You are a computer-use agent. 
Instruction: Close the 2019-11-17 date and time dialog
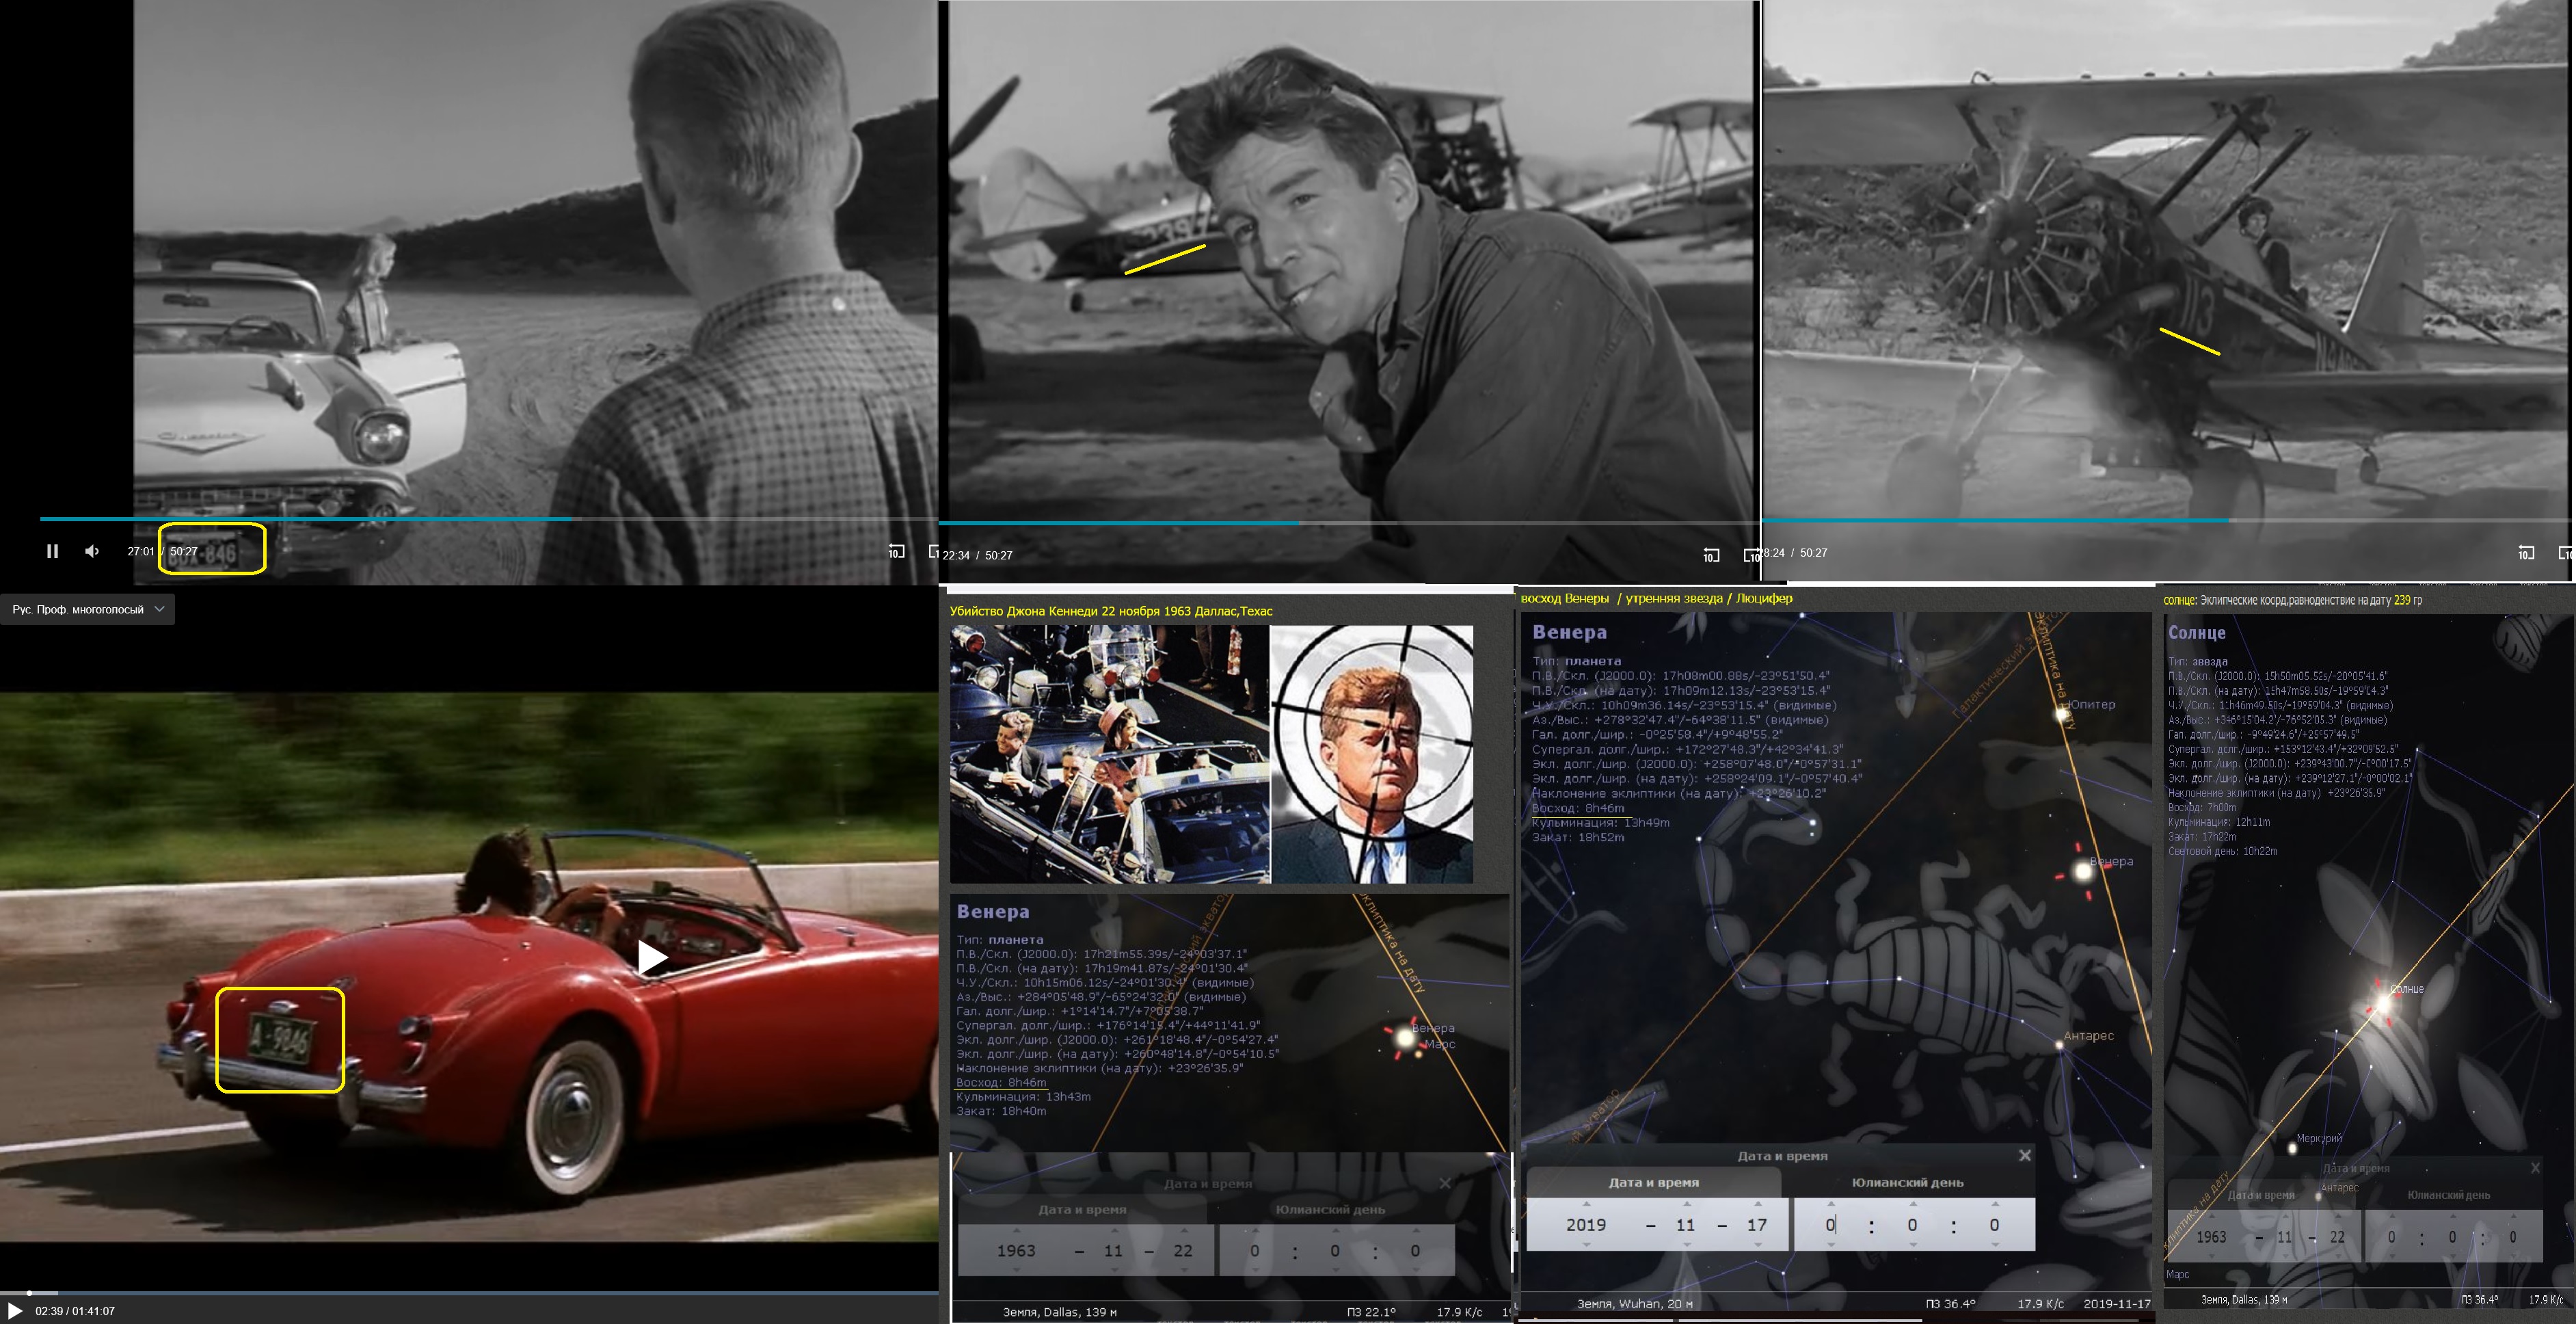(x=2025, y=1155)
